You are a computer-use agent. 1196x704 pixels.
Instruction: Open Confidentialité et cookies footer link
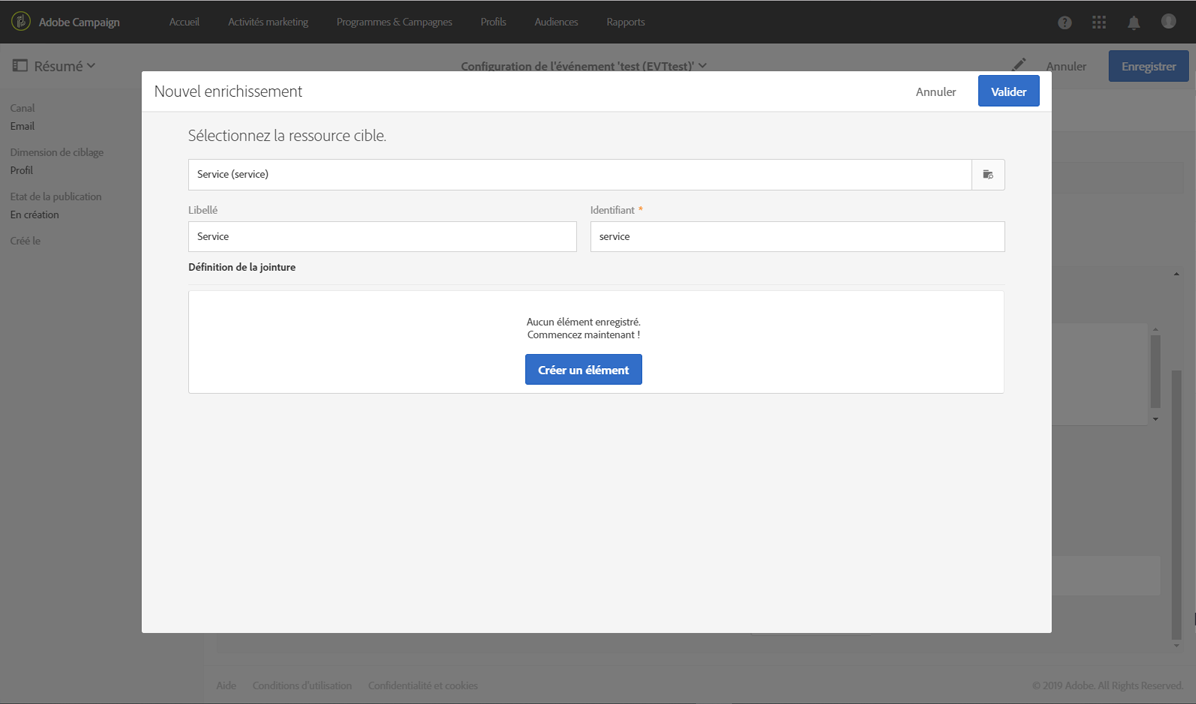[423, 686]
